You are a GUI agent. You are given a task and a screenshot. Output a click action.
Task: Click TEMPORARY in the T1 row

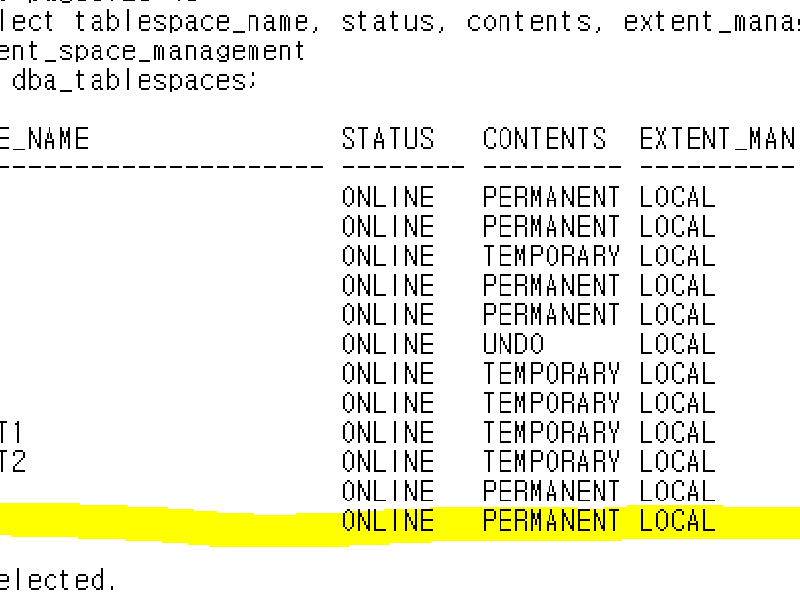551,433
